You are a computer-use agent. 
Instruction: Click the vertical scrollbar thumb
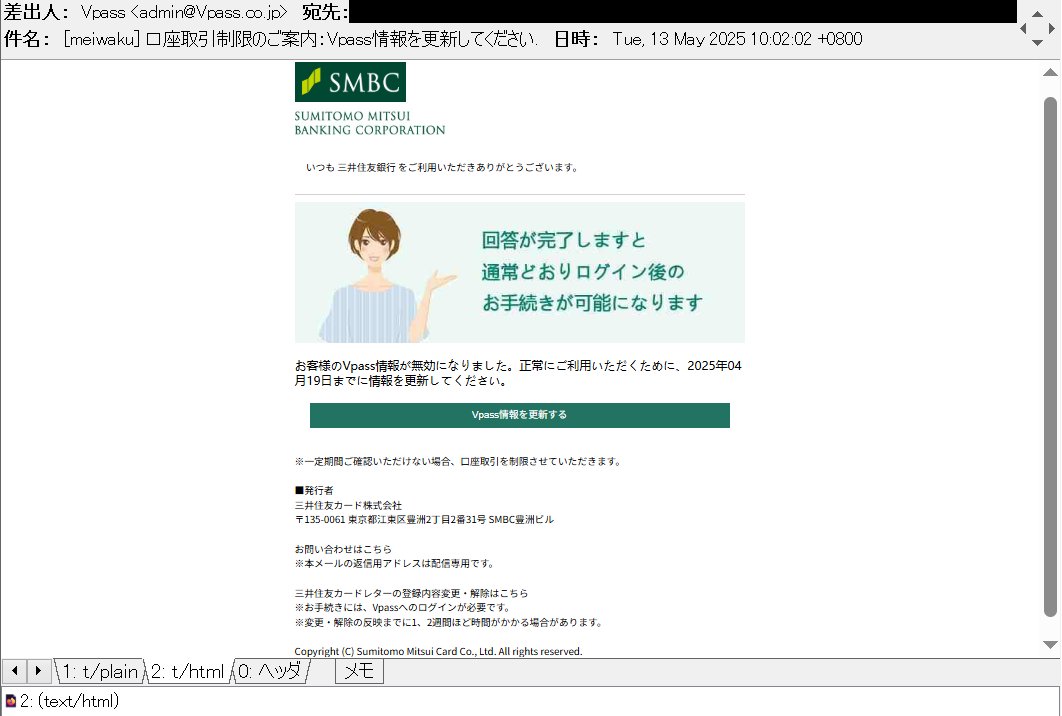tap(1050, 357)
